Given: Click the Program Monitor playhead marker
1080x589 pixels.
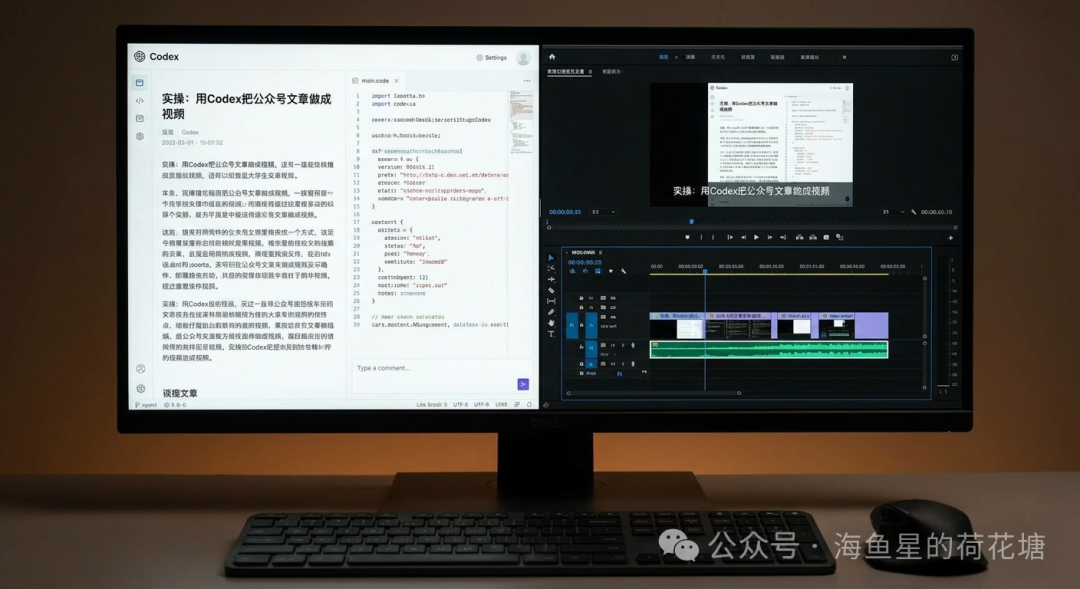Looking at the screenshot, I should (x=692, y=221).
